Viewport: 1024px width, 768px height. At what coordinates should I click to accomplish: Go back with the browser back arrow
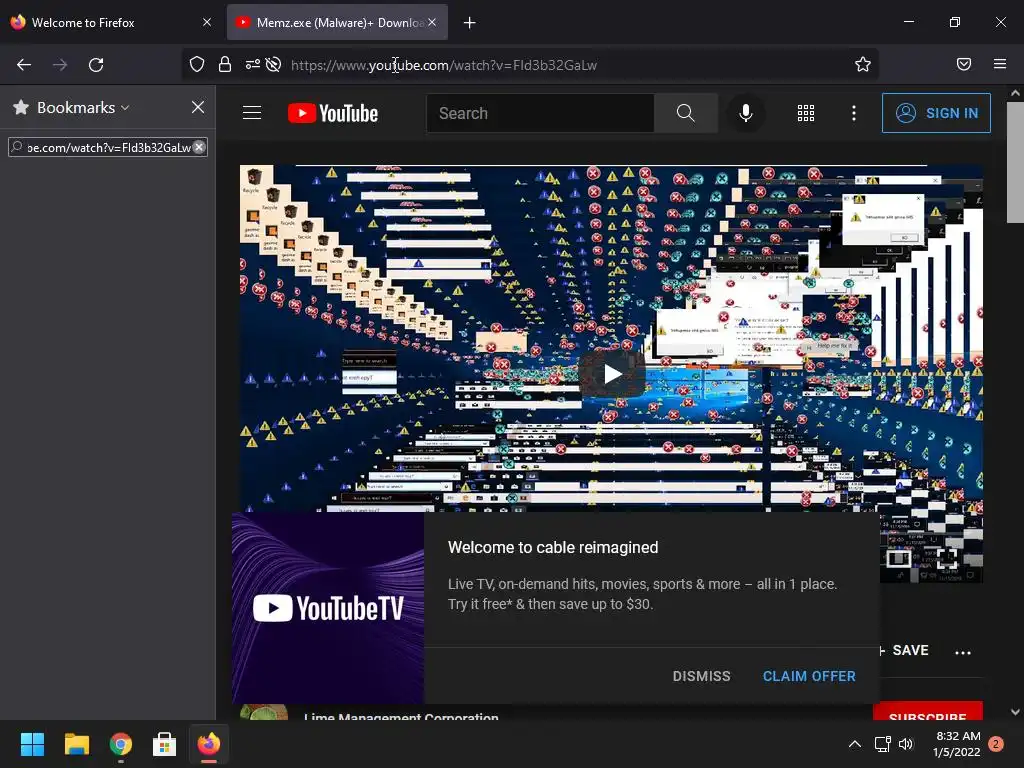coord(24,65)
